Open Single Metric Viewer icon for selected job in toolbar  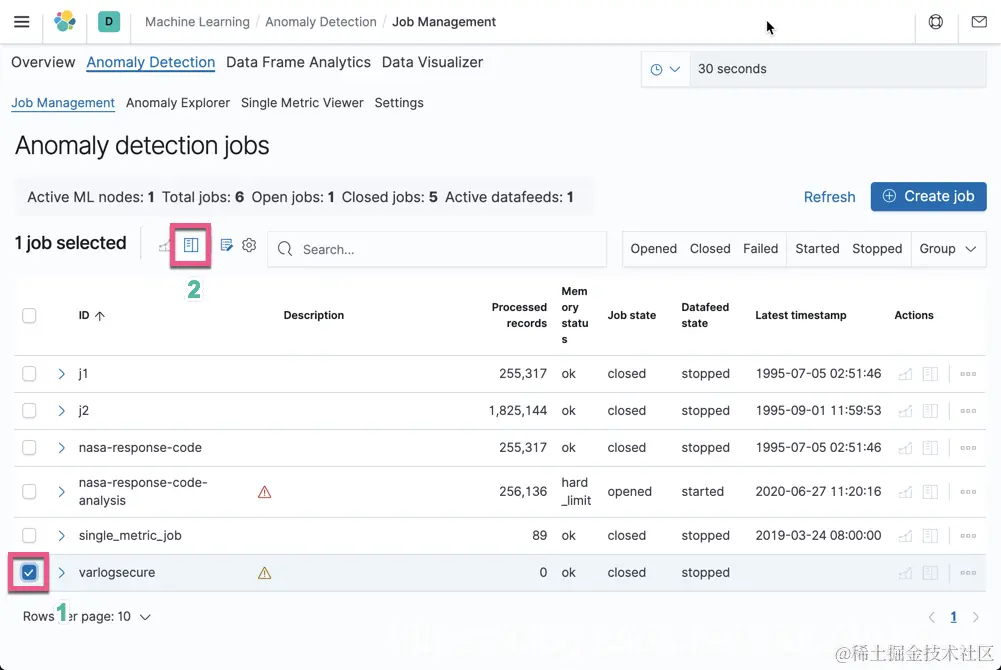pyautogui.click(x=164, y=246)
